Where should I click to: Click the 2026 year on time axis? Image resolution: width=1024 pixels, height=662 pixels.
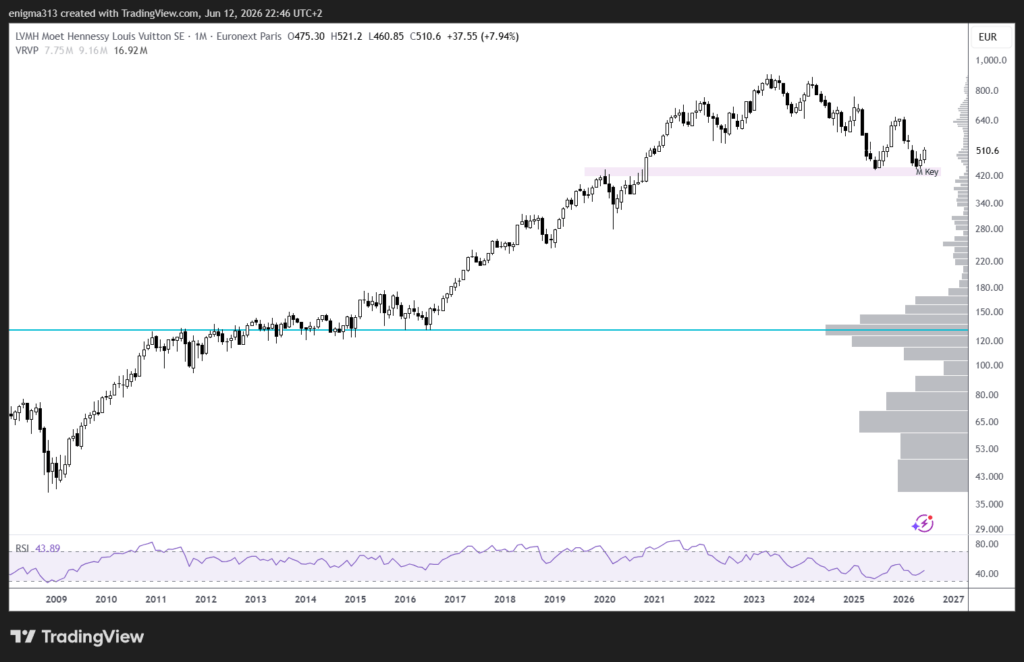pyautogui.click(x=904, y=599)
